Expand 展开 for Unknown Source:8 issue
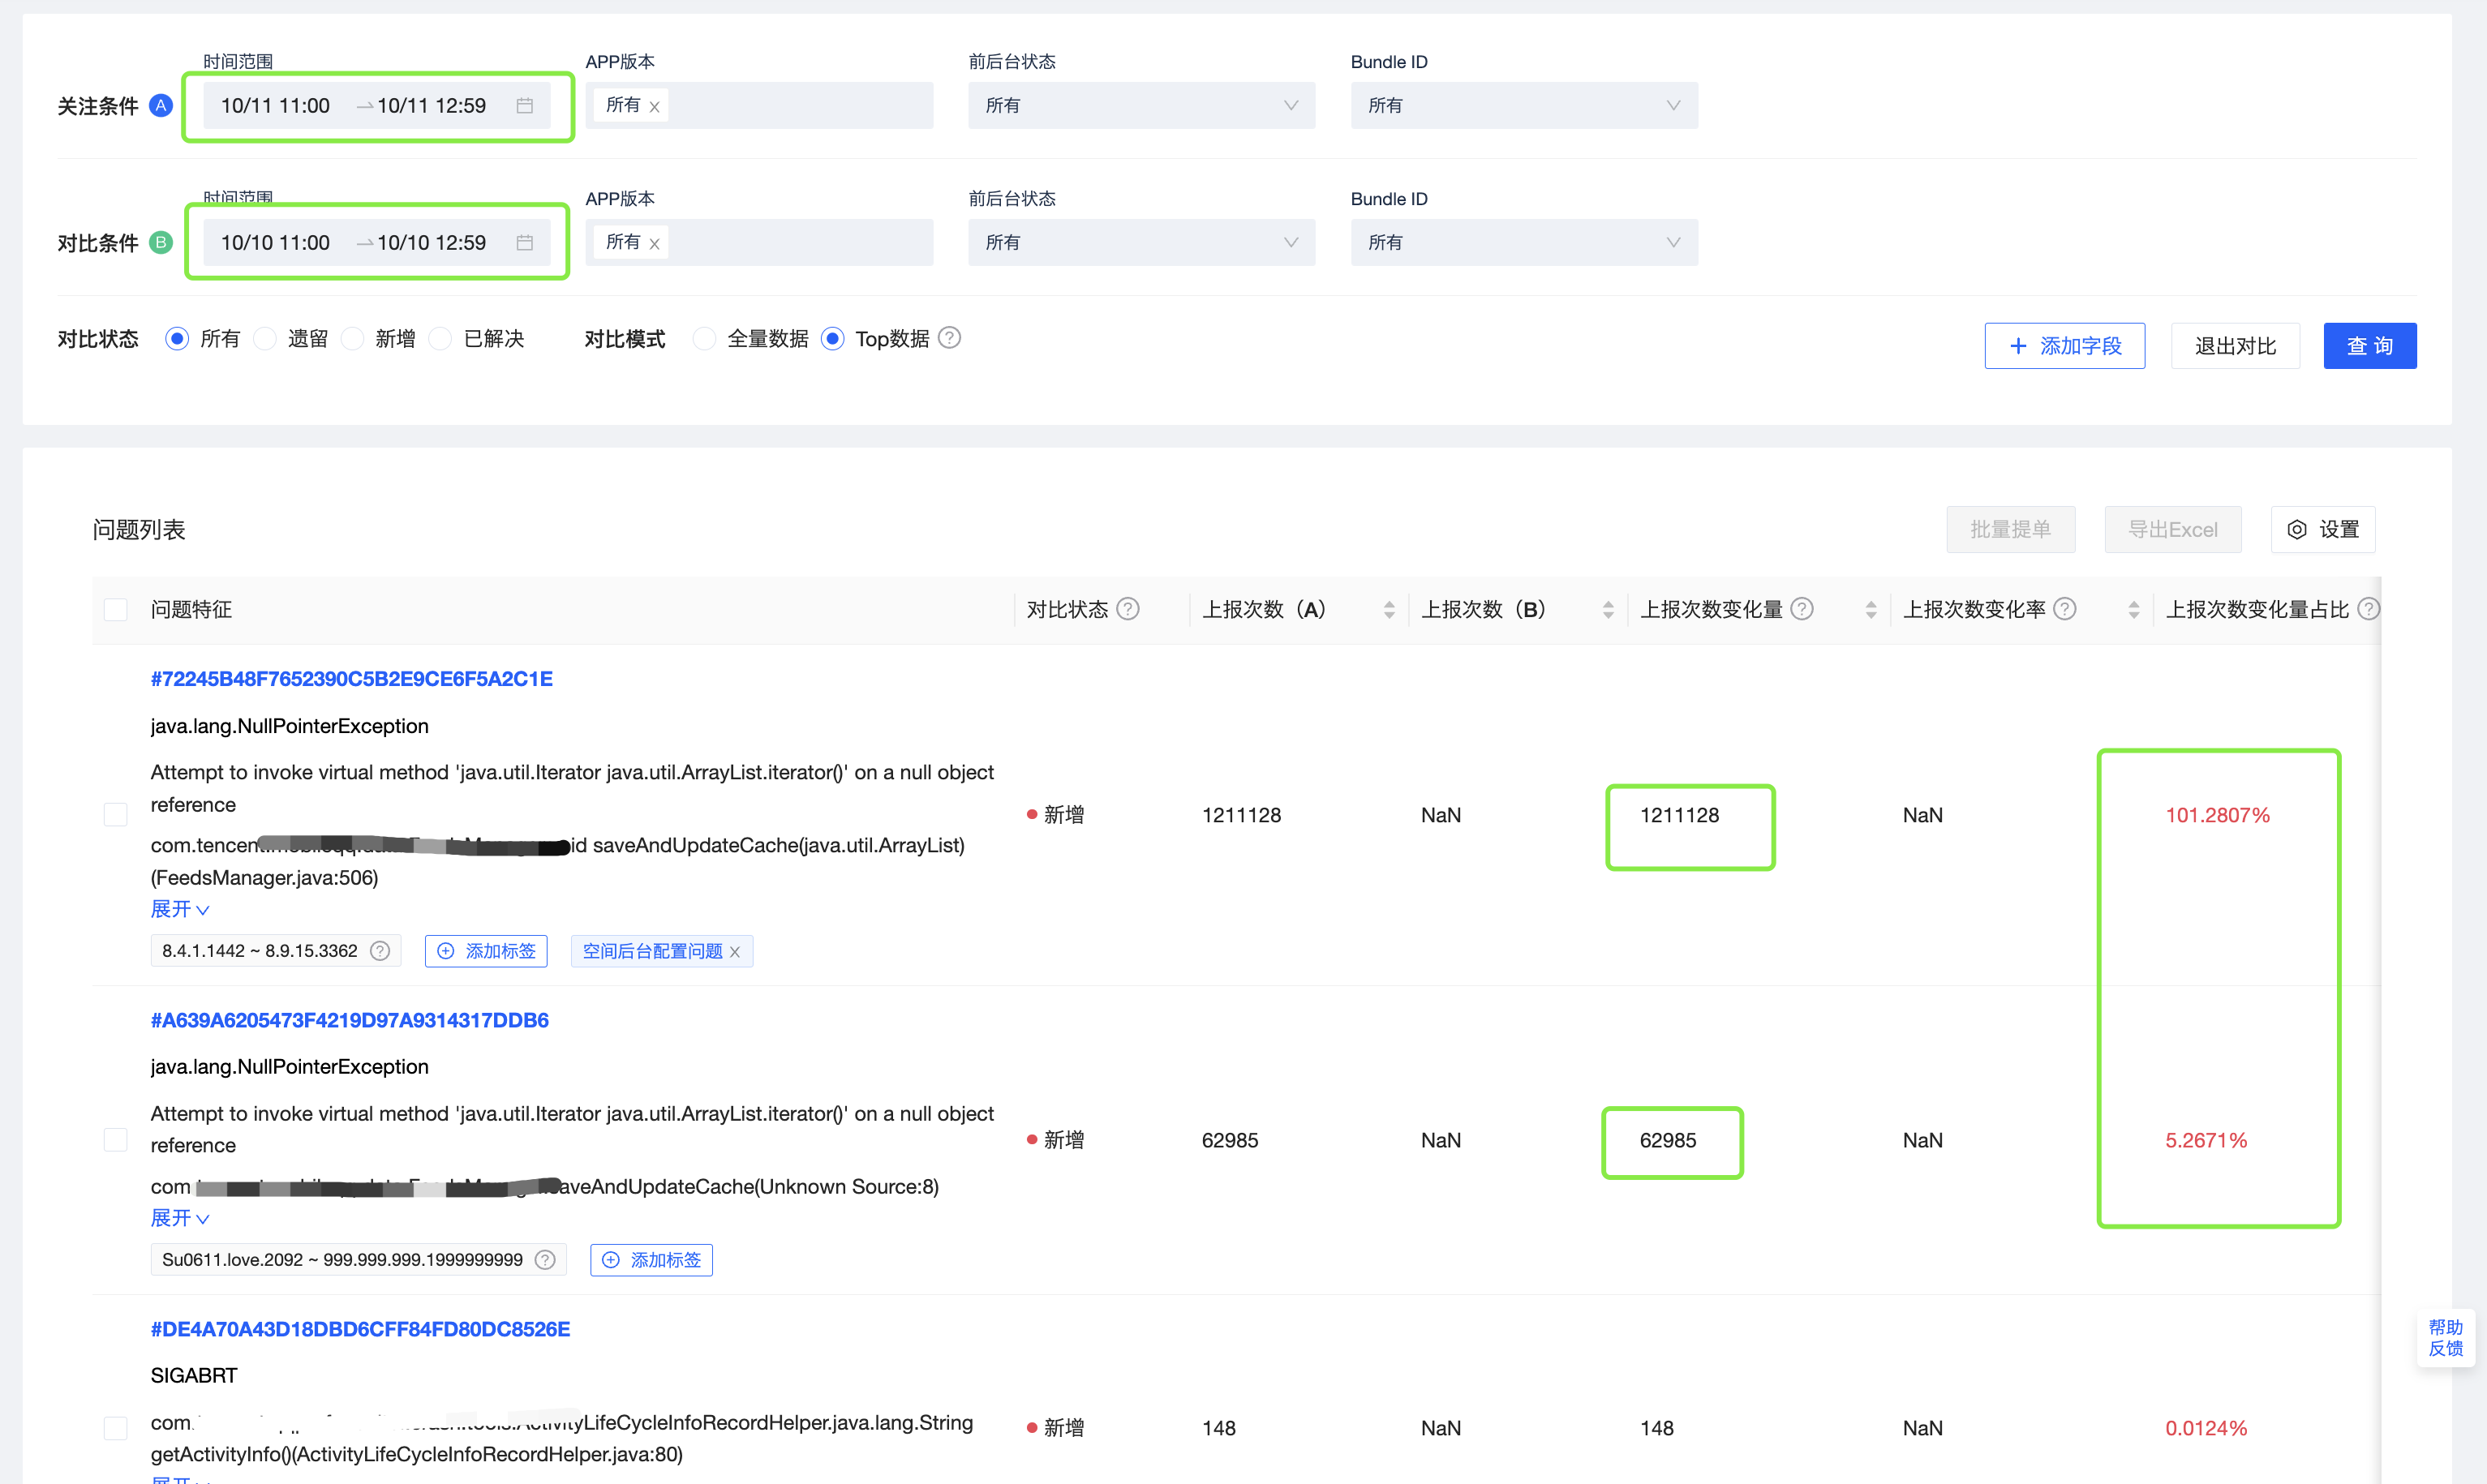The height and width of the screenshot is (1484, 2487). point(180,1218)
